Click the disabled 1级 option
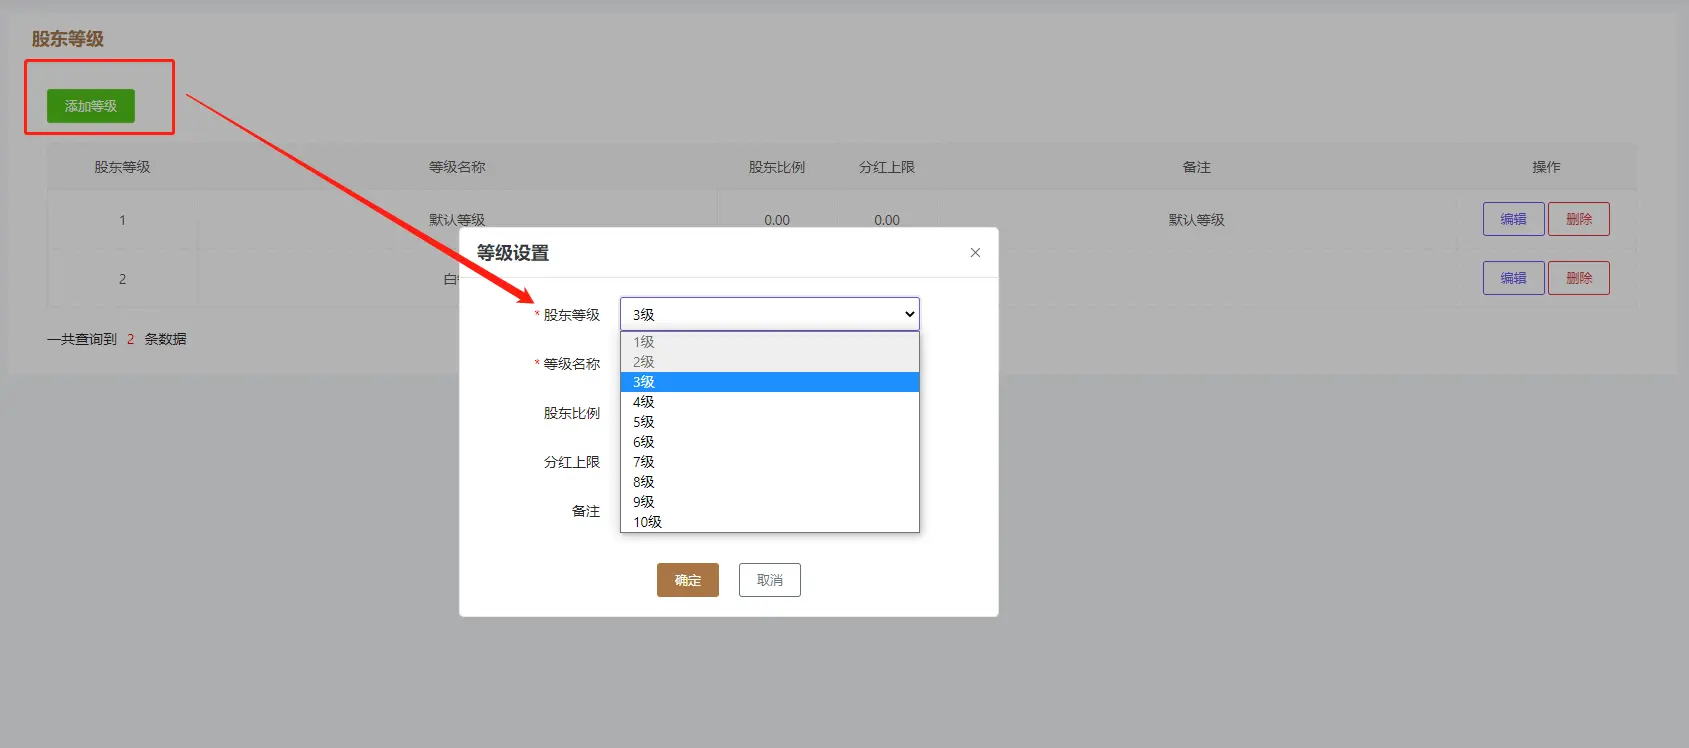 pos(769,342)
